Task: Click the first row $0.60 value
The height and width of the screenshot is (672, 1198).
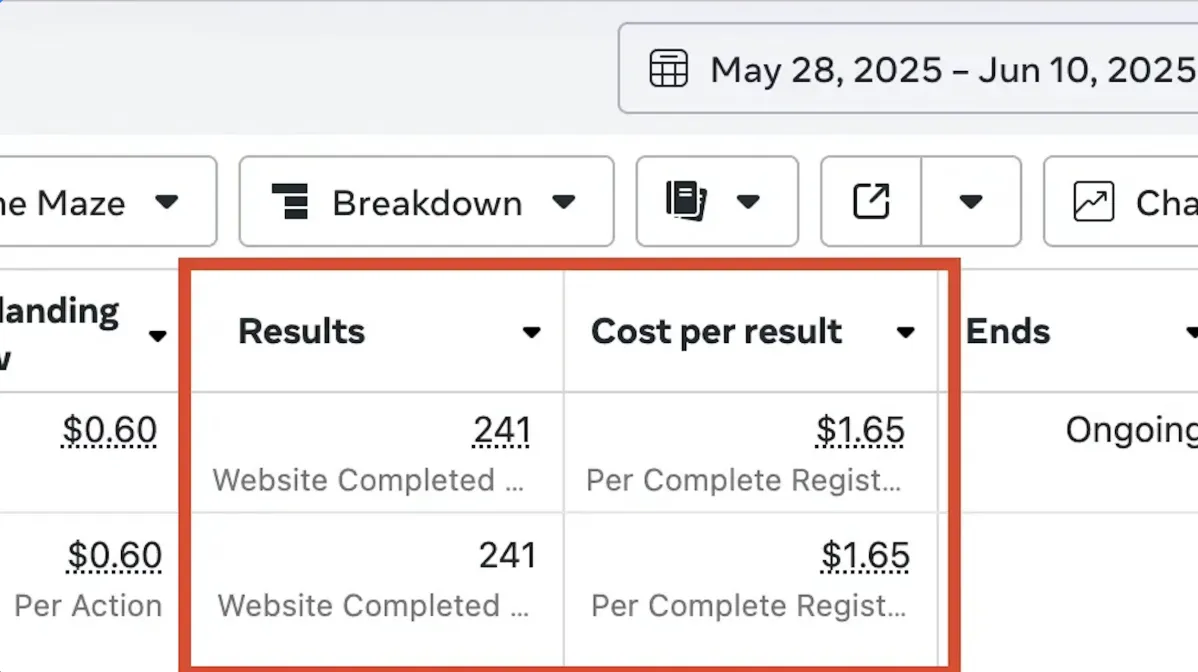Action: point(110,430)
